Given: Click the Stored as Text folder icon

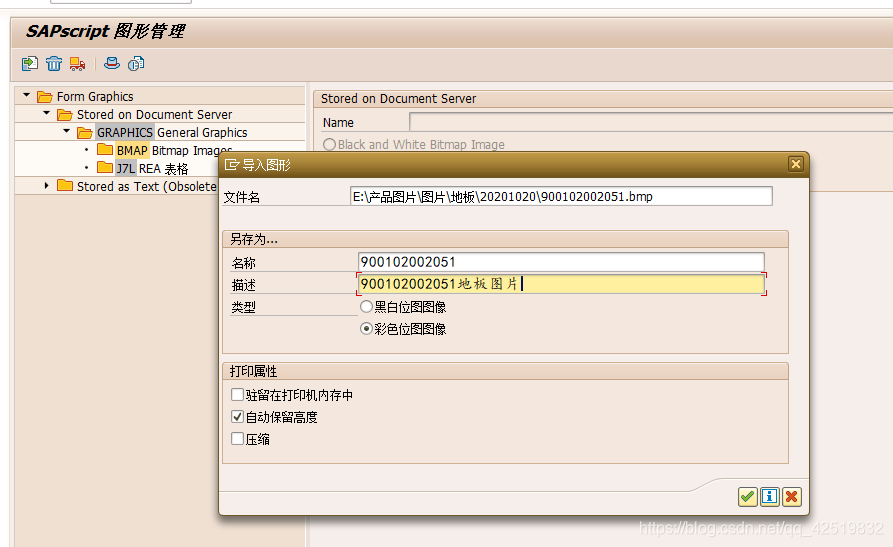Looking at the screenshot, I should click(65, 186).
